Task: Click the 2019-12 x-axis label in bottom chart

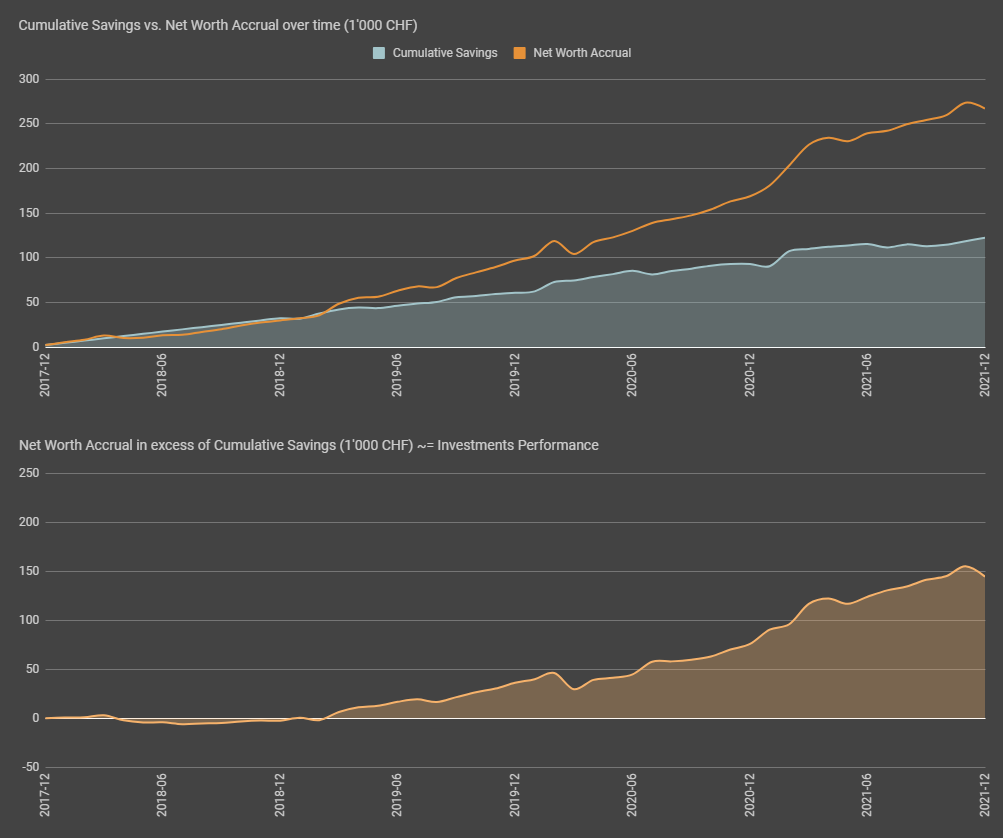Action: click(515, 796)
